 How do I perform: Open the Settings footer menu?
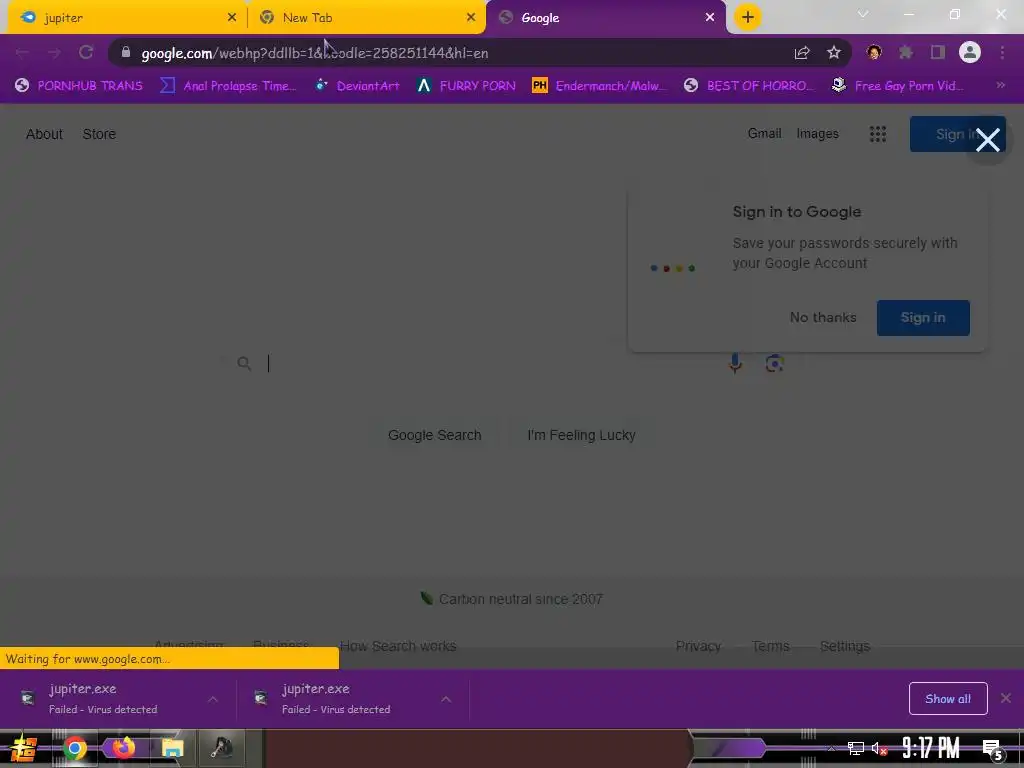coord(844,646)
